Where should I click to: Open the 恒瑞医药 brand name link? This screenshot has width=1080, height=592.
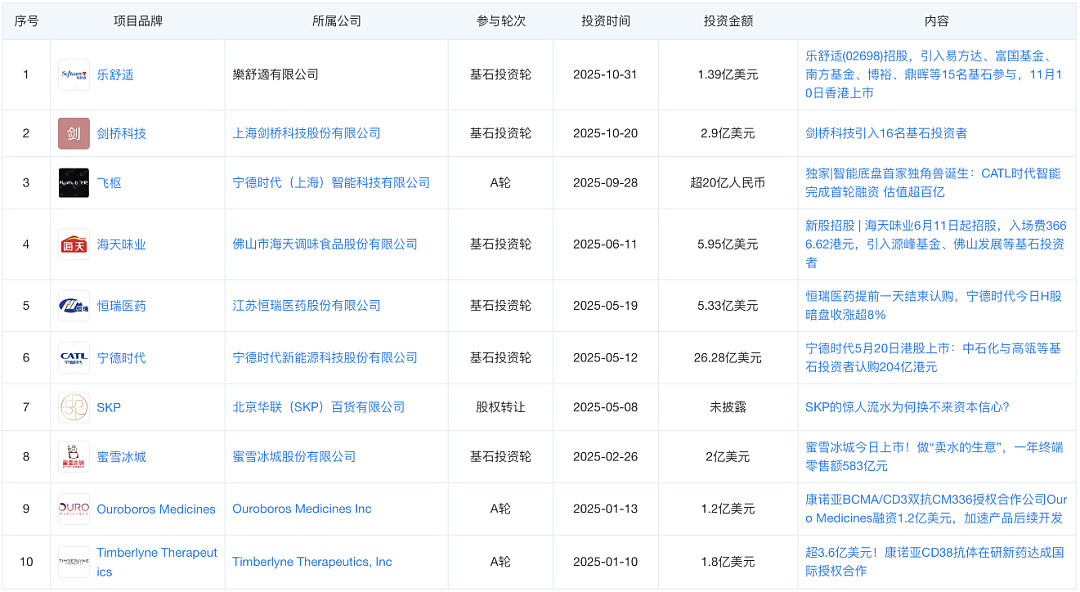point(121,306)
